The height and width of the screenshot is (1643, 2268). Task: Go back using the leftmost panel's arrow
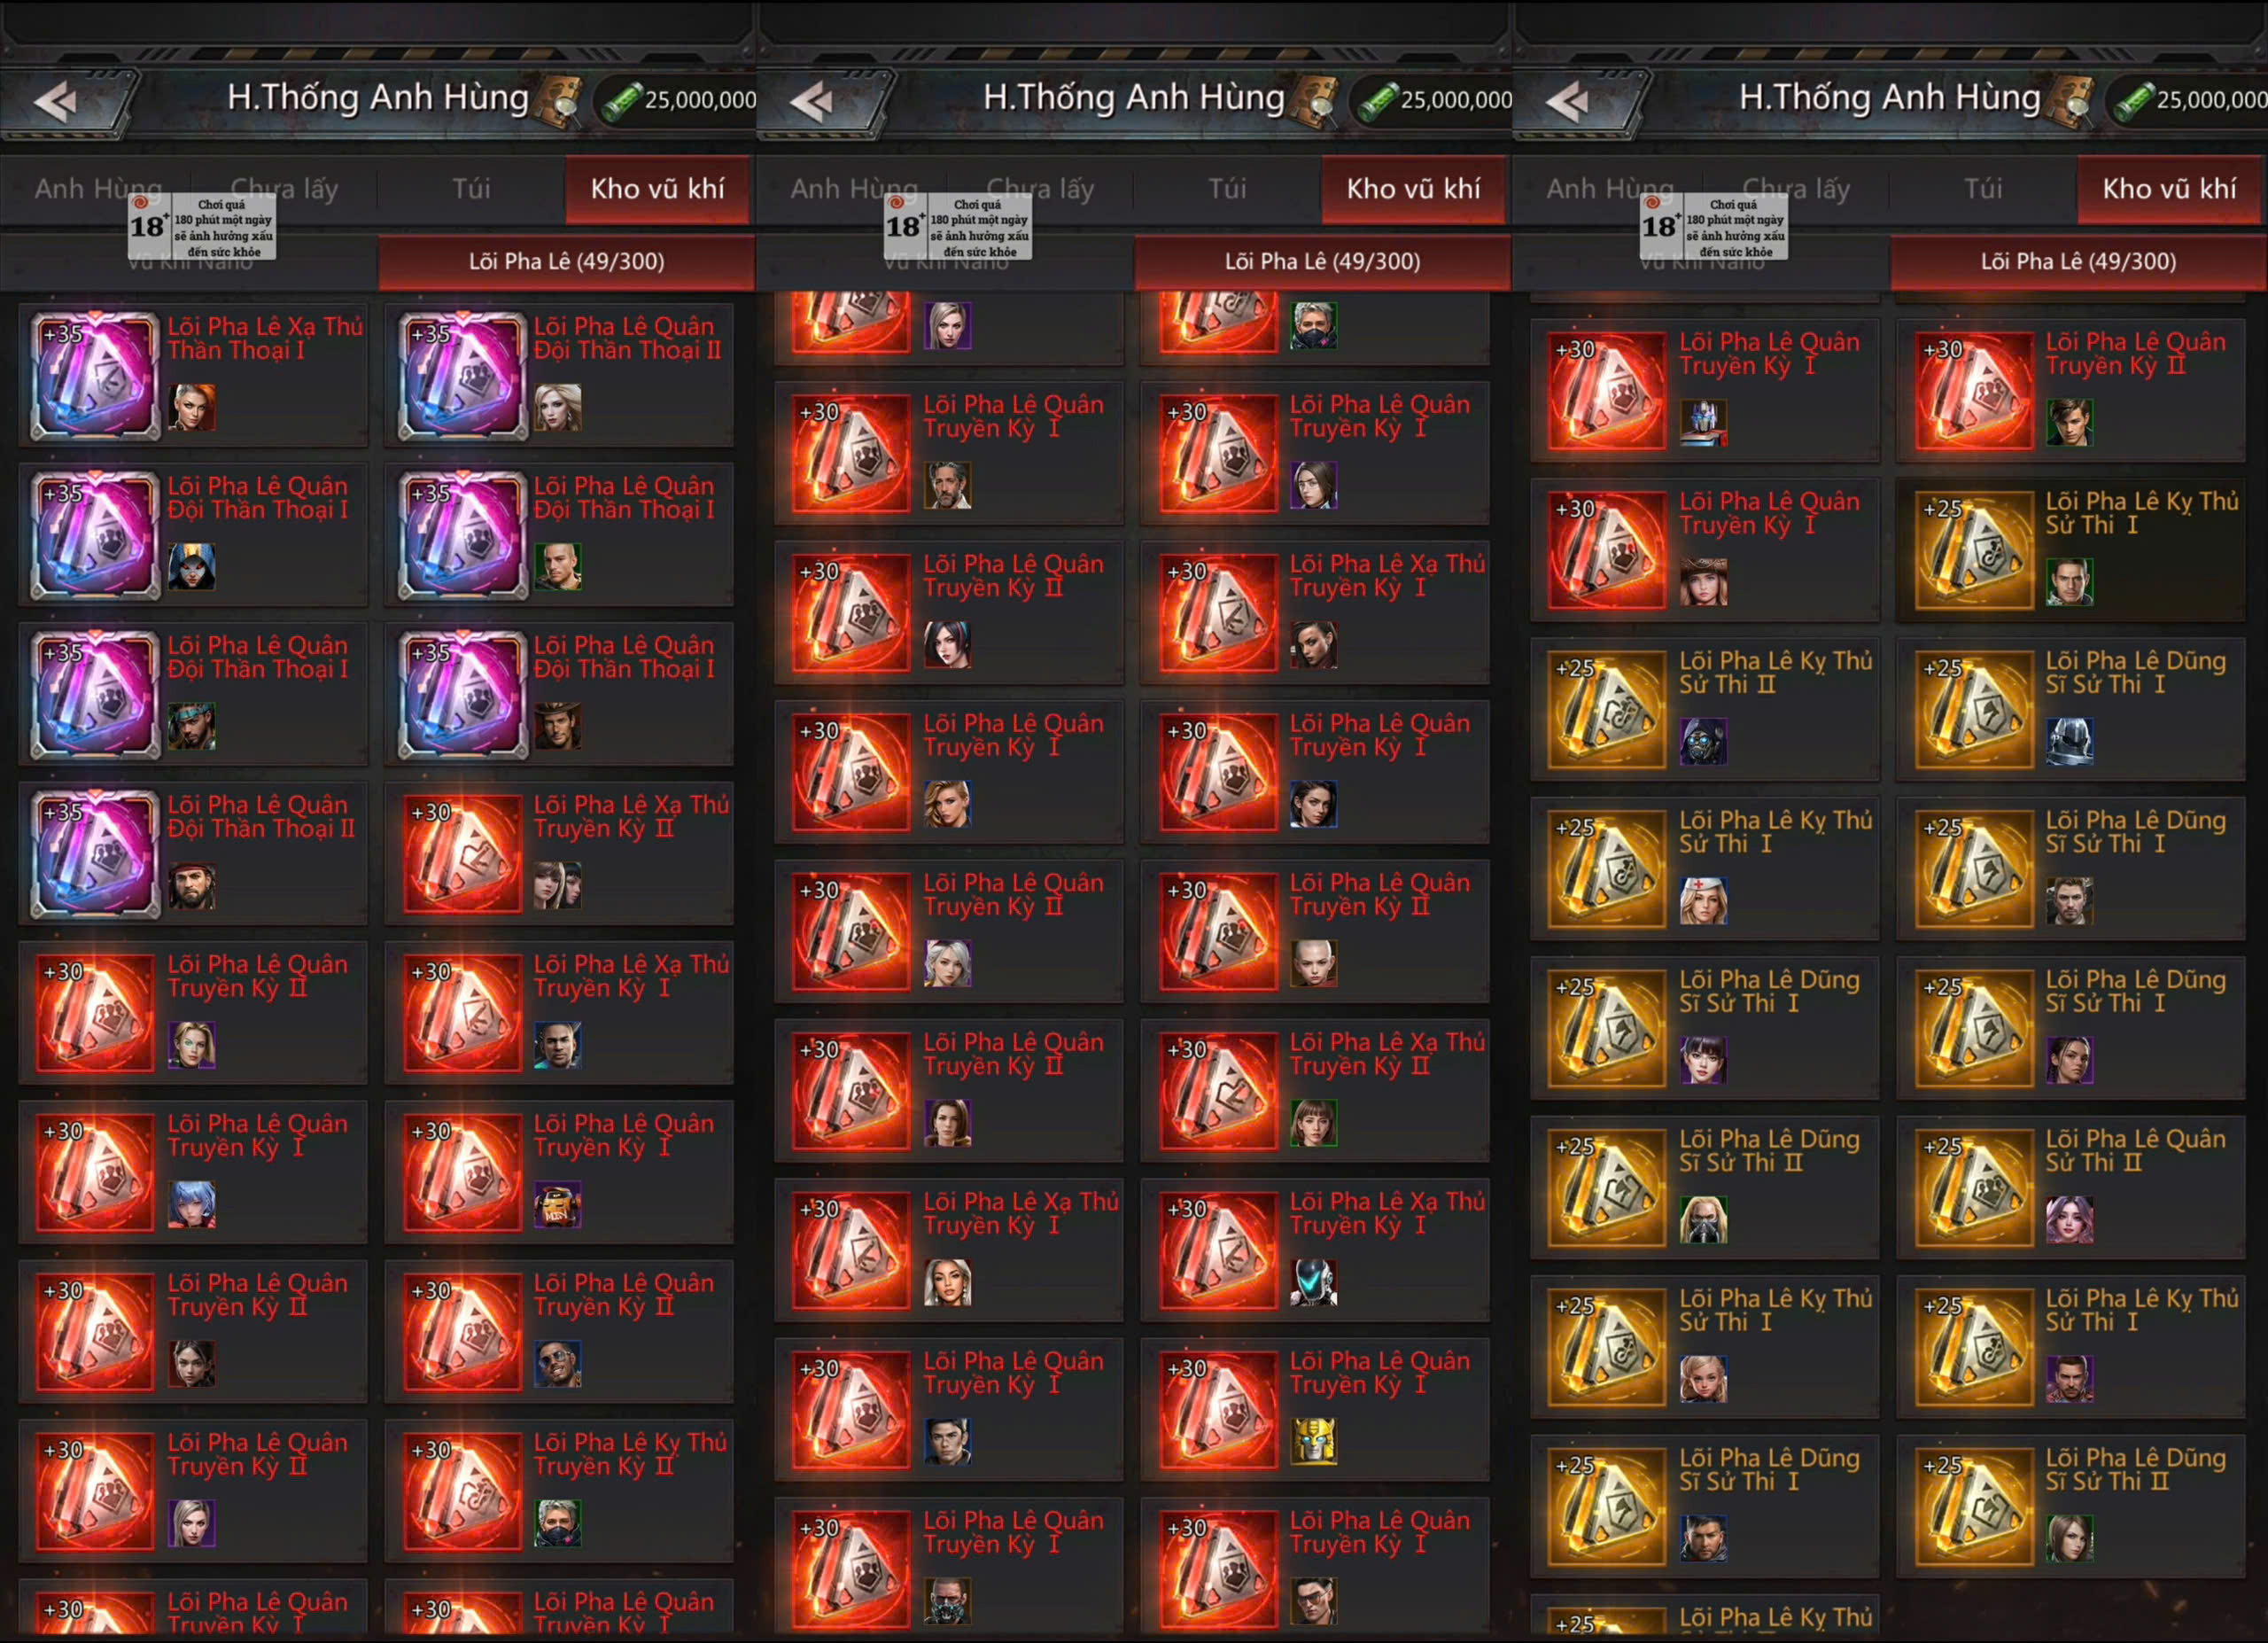pyautogui.click(x=57, y=100)
